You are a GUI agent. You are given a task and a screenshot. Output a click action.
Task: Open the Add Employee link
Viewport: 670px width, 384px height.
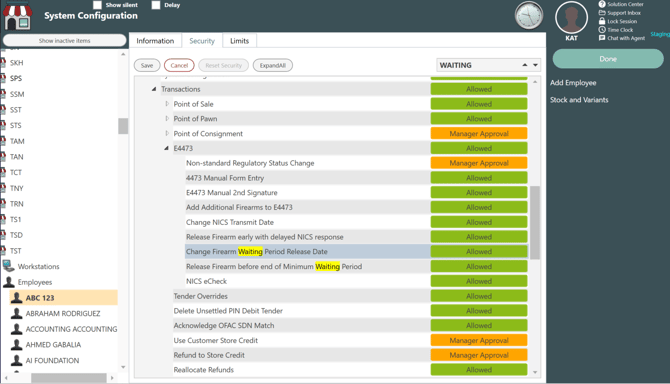[x=573, y=83]
